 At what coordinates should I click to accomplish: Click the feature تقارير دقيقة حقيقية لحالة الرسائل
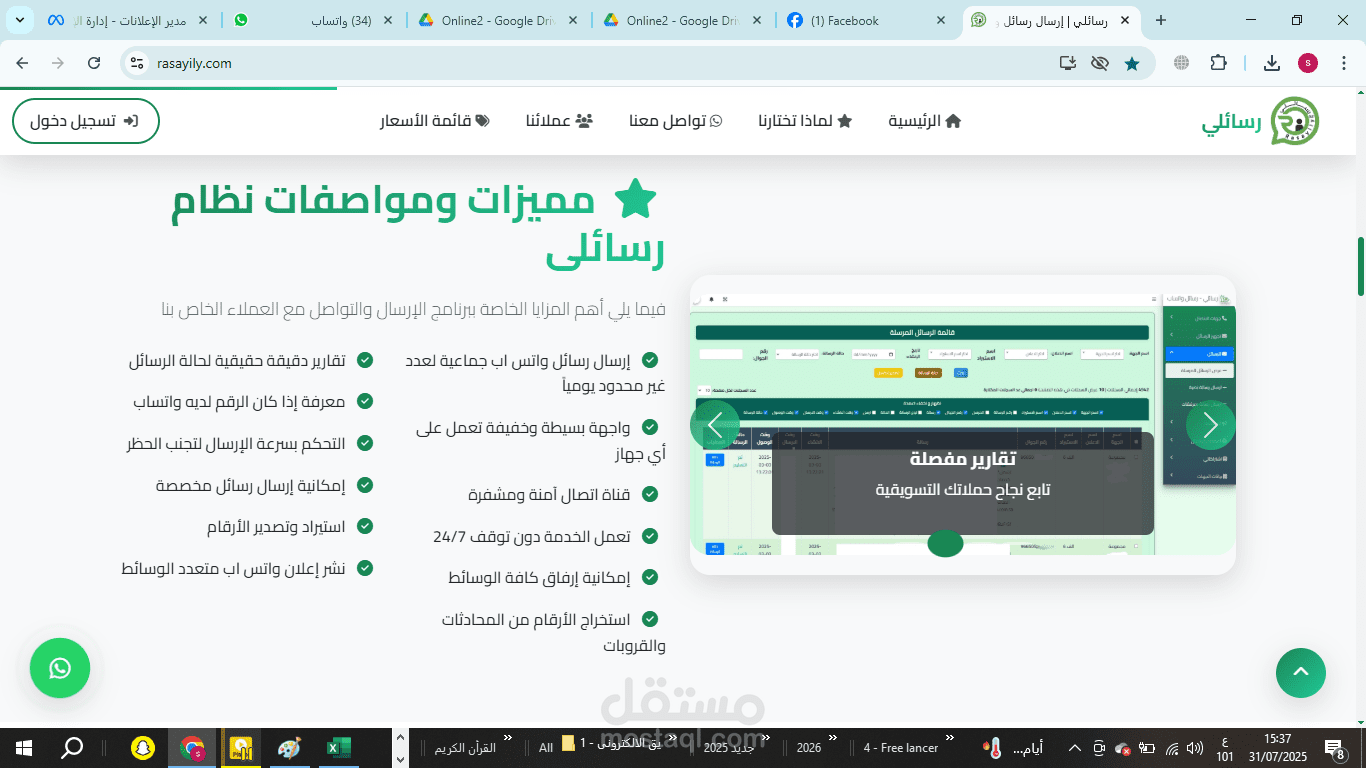pos(237,360)
